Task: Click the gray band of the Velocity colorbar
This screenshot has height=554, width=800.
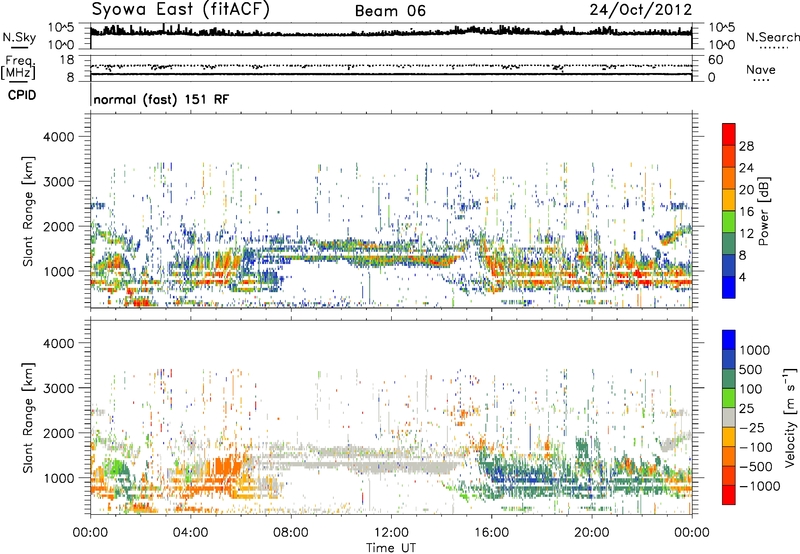Action: tap(729, 418)
